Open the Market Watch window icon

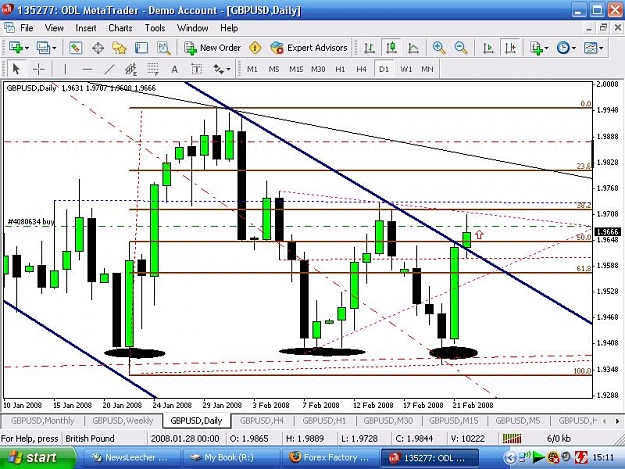click(x=75, y=48)
